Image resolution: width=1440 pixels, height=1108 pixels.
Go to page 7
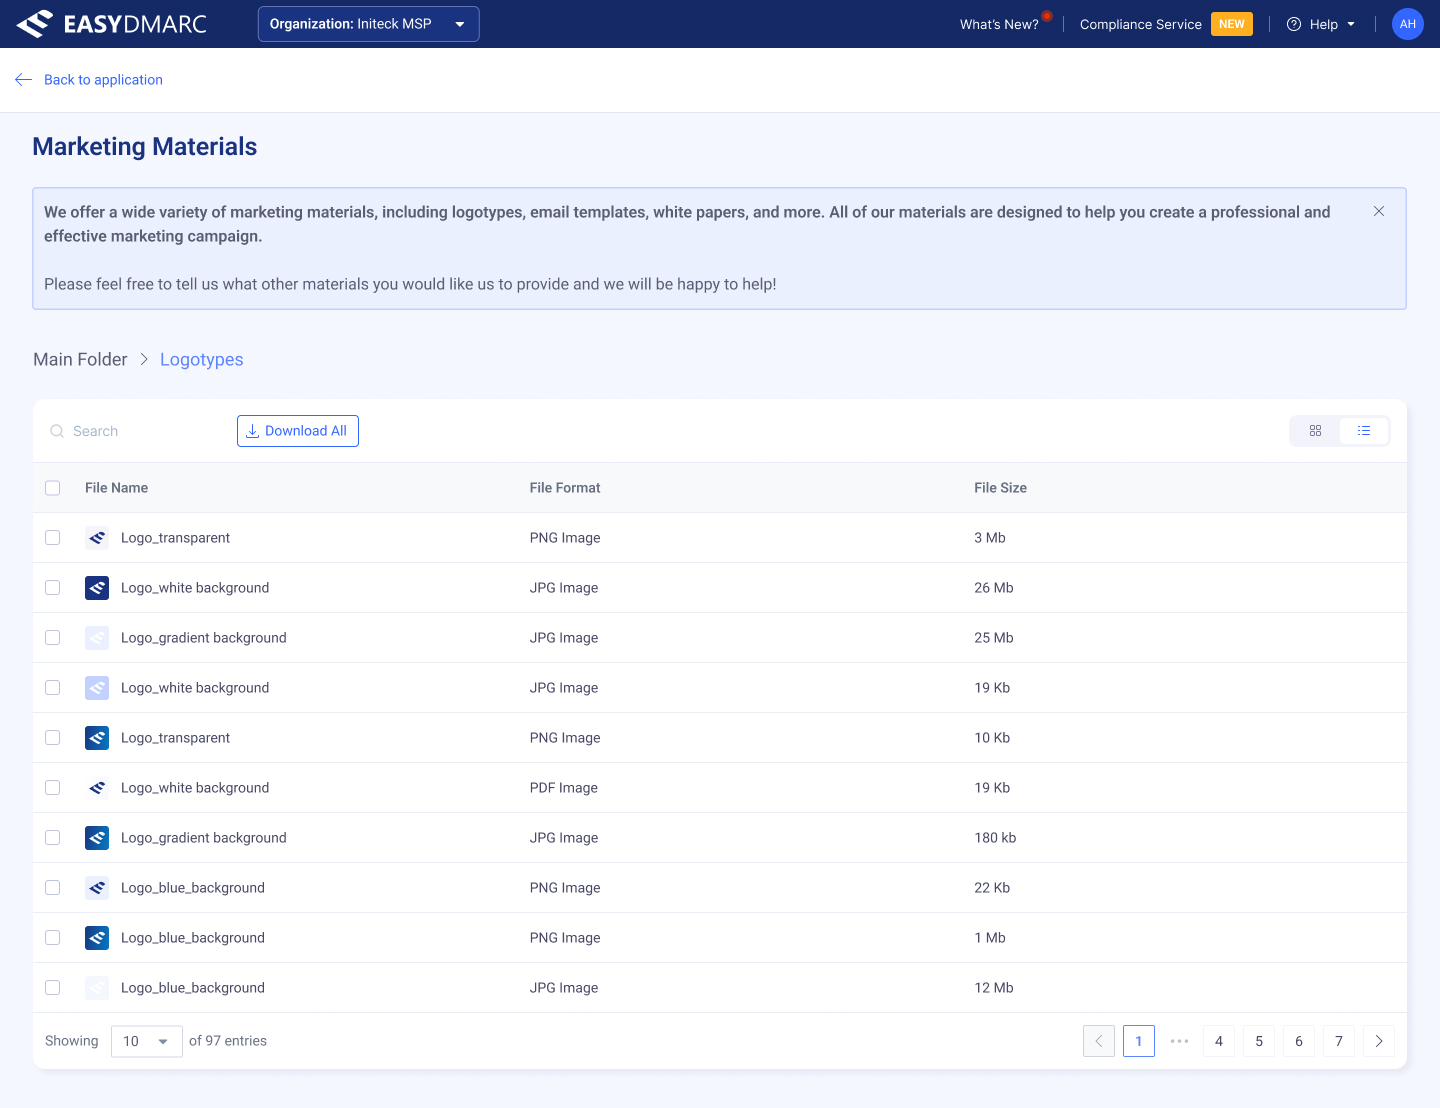click(x=1339, y=1041)
